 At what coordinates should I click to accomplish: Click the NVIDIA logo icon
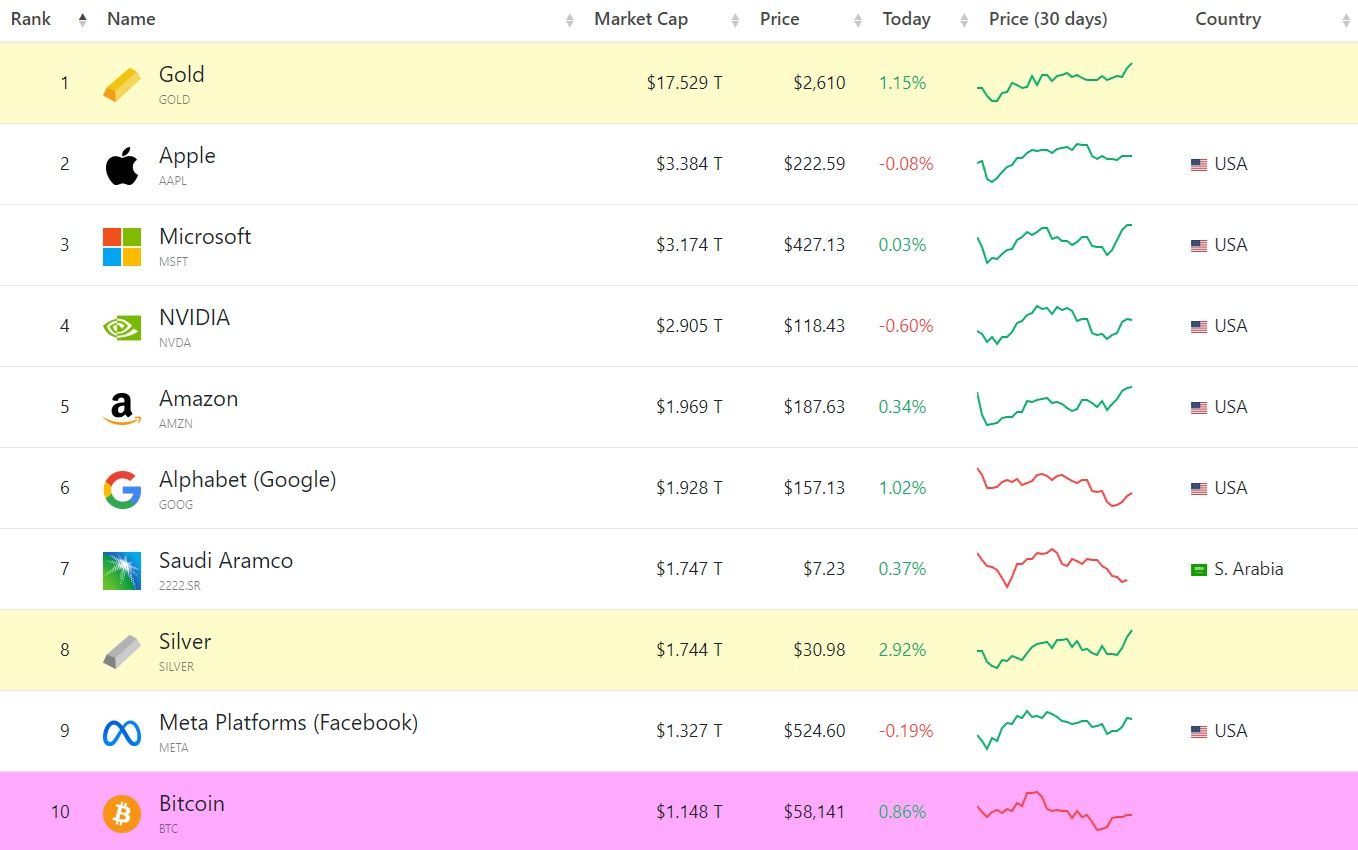coord(122,327)
